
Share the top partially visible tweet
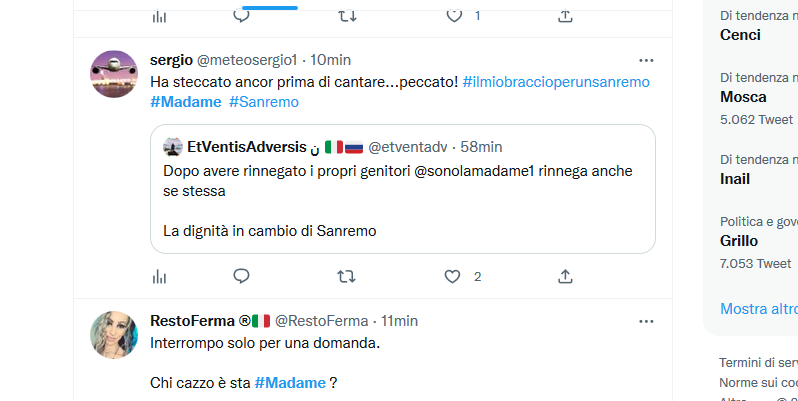[x=564, y=15]
